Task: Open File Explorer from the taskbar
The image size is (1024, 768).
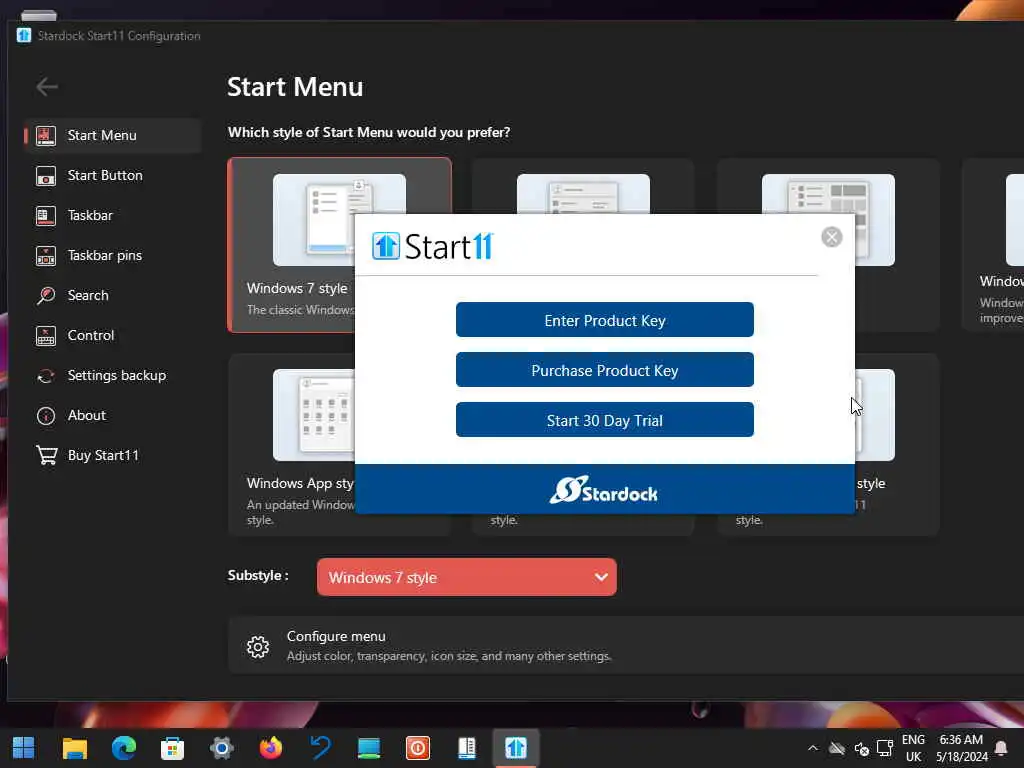Action: (x=74, y=748)
